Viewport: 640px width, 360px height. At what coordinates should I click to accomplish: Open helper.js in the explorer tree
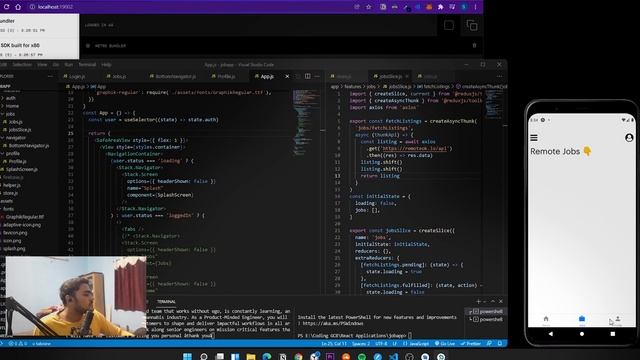(x=12, y=185)
